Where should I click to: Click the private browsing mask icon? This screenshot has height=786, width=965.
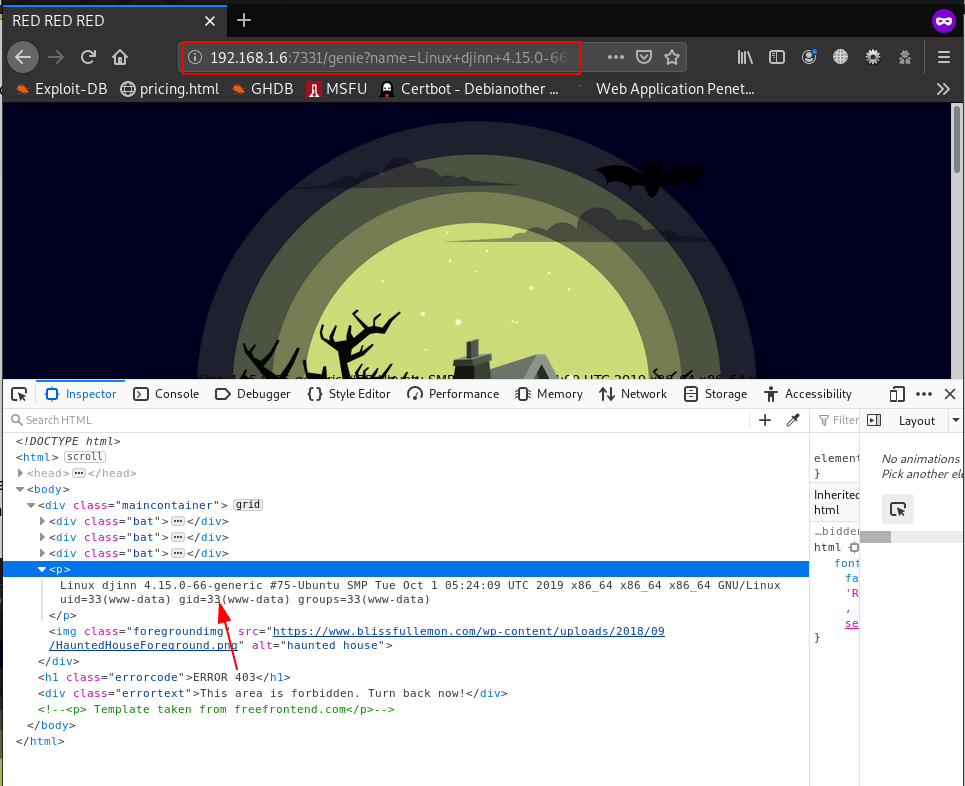click(x=943, y=21)
